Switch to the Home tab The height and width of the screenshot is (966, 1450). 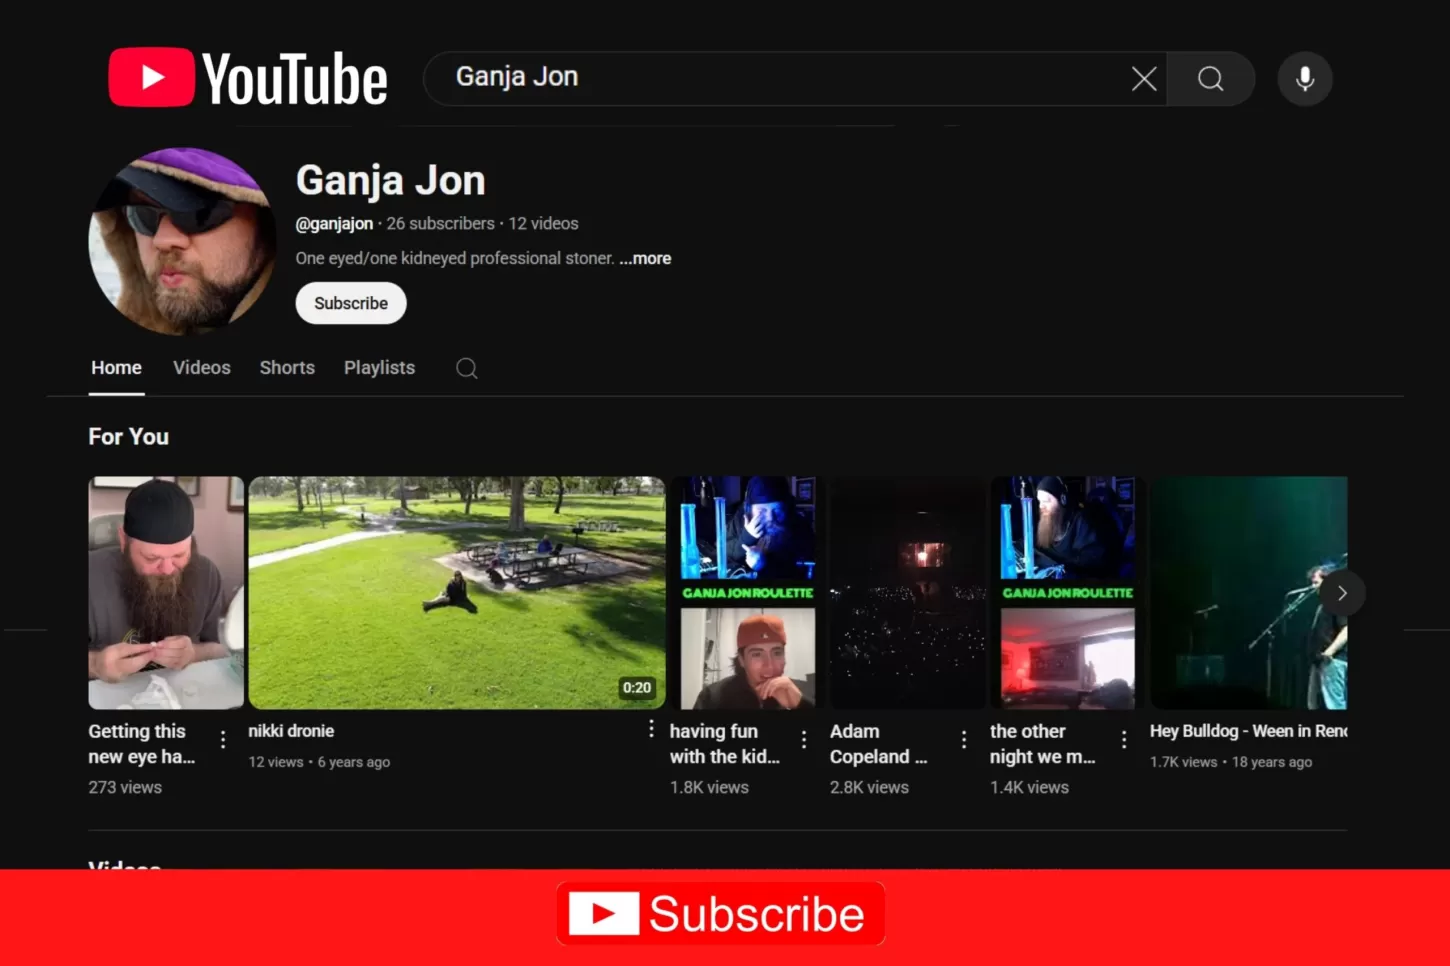[116, 368]
